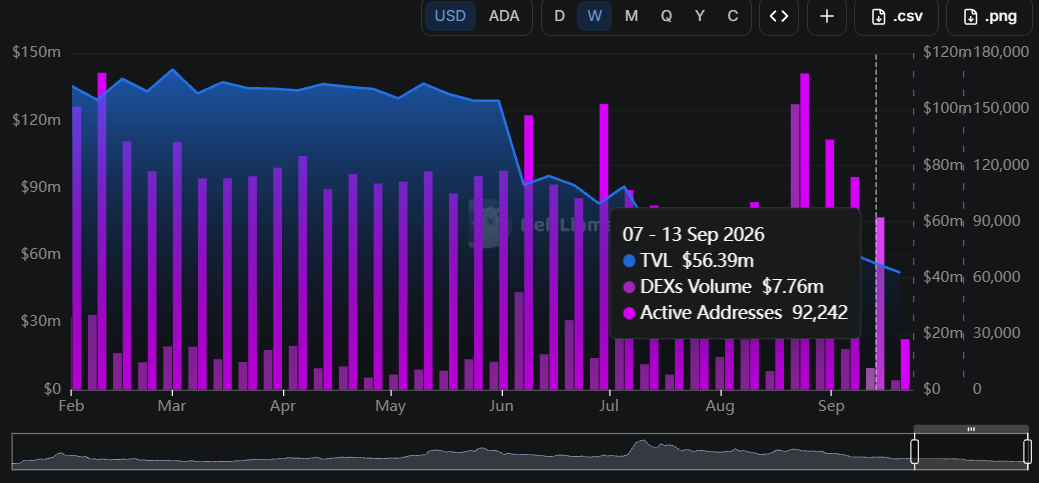Download chart data as .csv

(x=896, y=17)
